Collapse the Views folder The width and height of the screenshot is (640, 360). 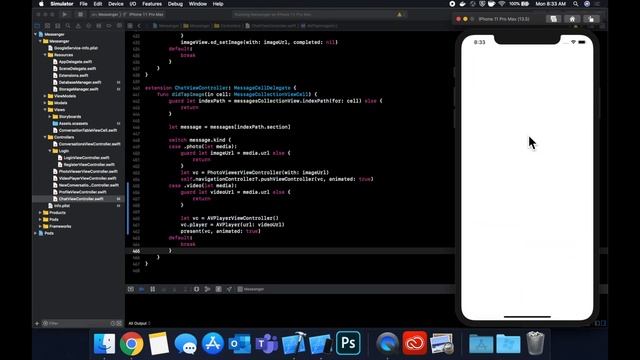click(x=45, y=110)
